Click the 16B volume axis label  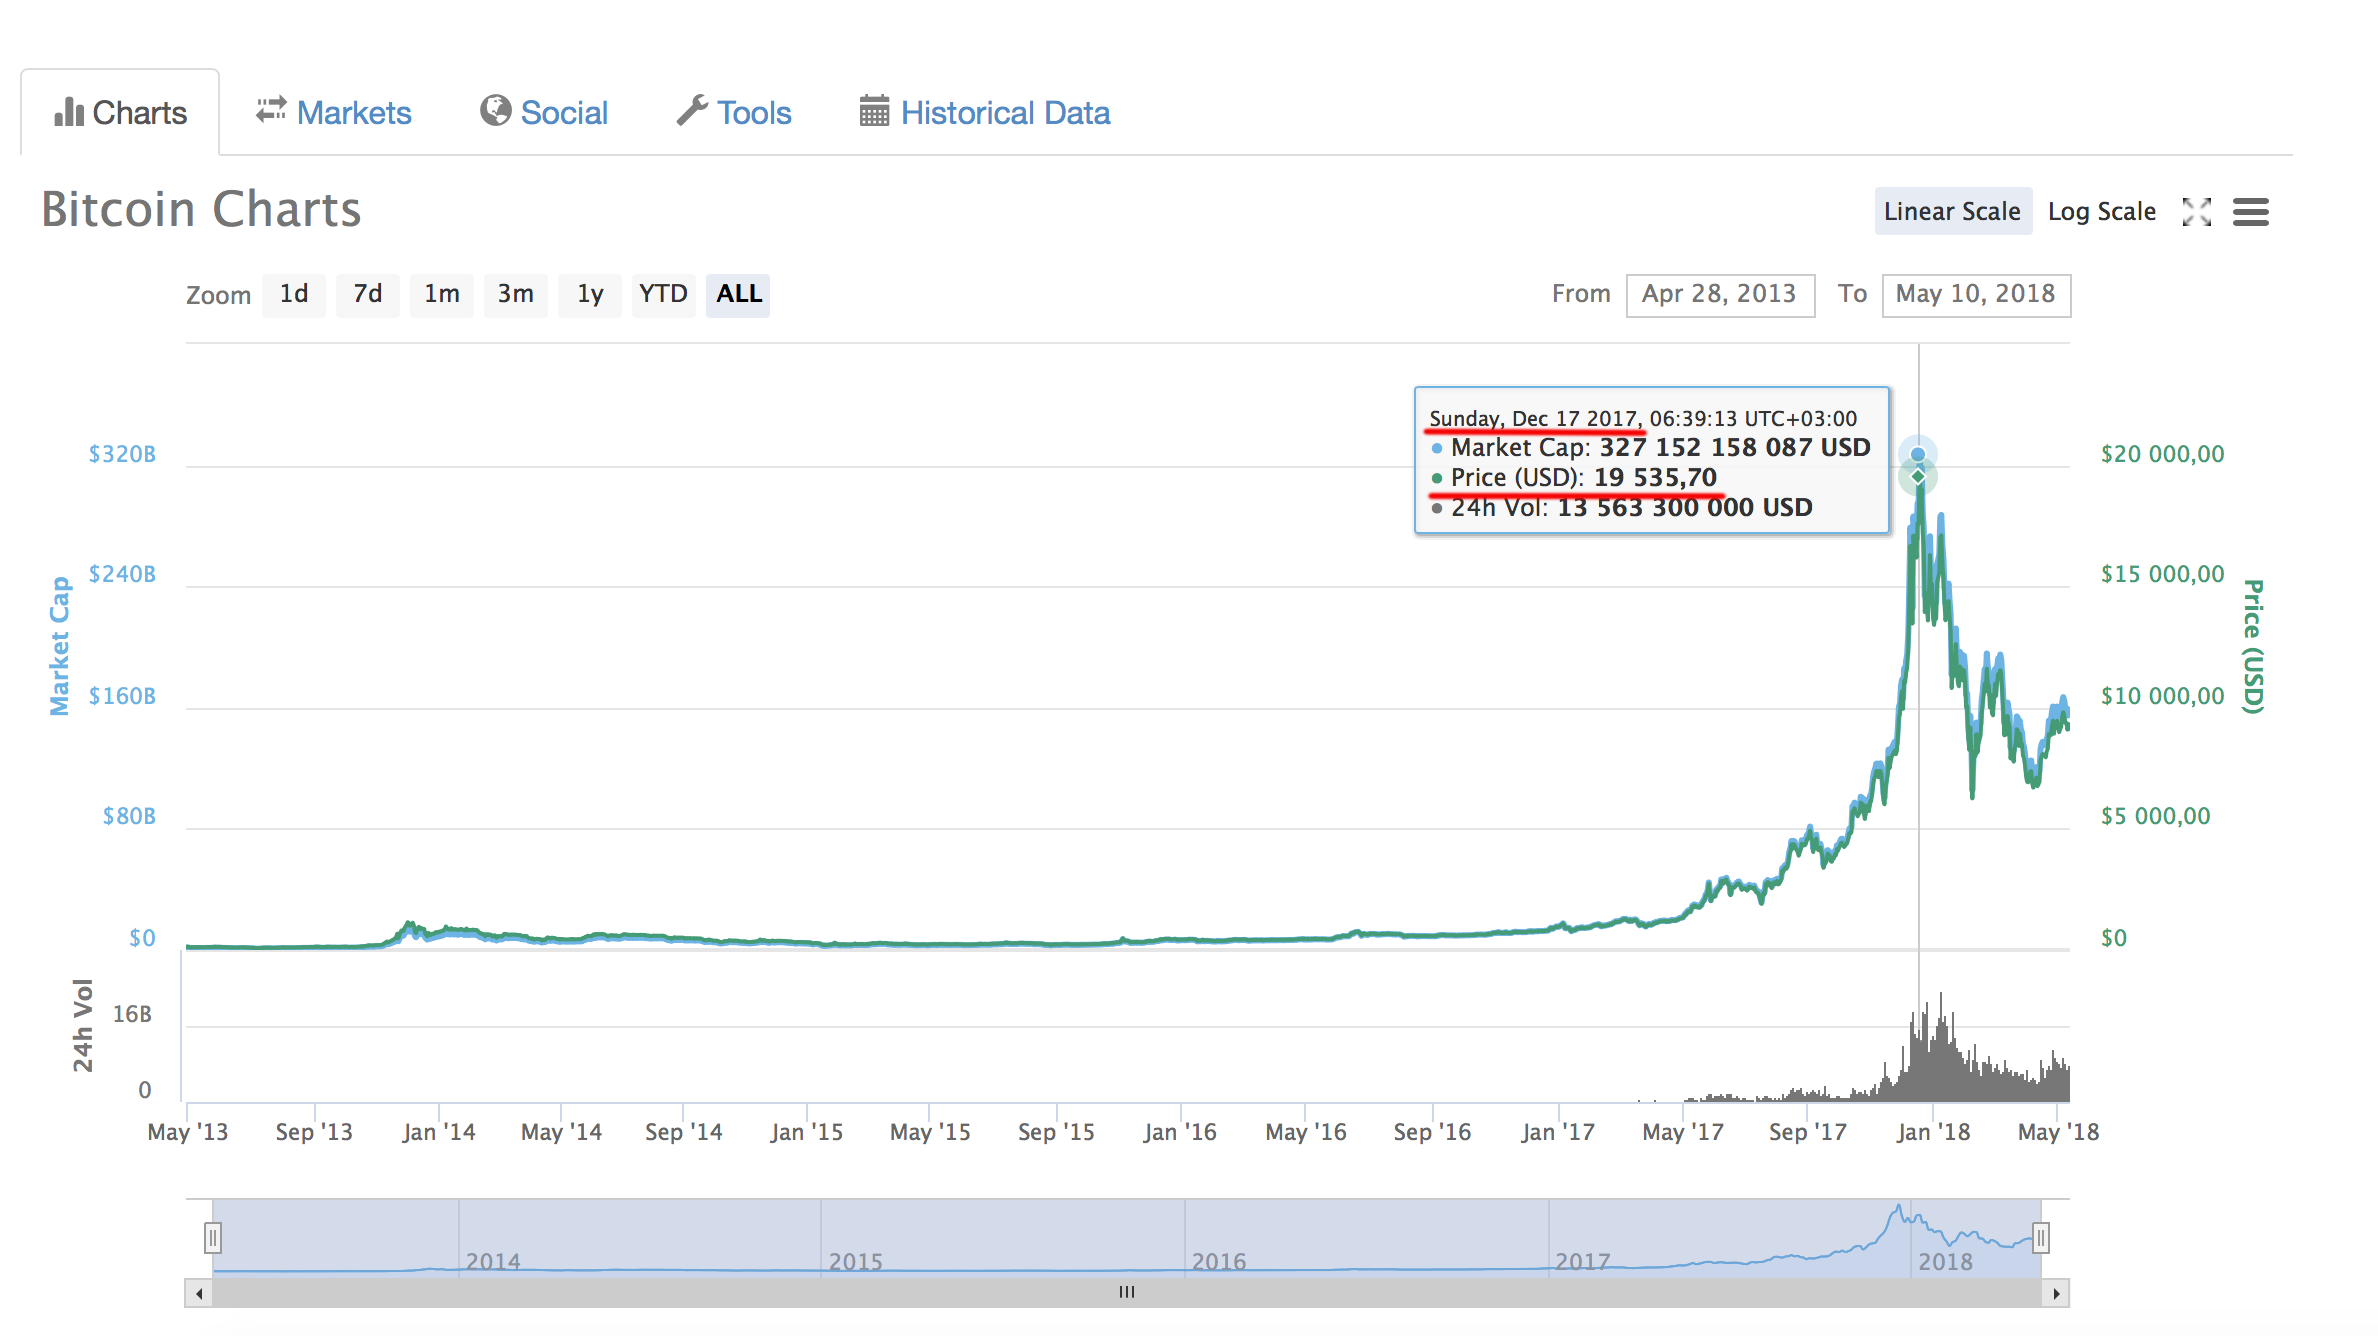point(132,1015)
